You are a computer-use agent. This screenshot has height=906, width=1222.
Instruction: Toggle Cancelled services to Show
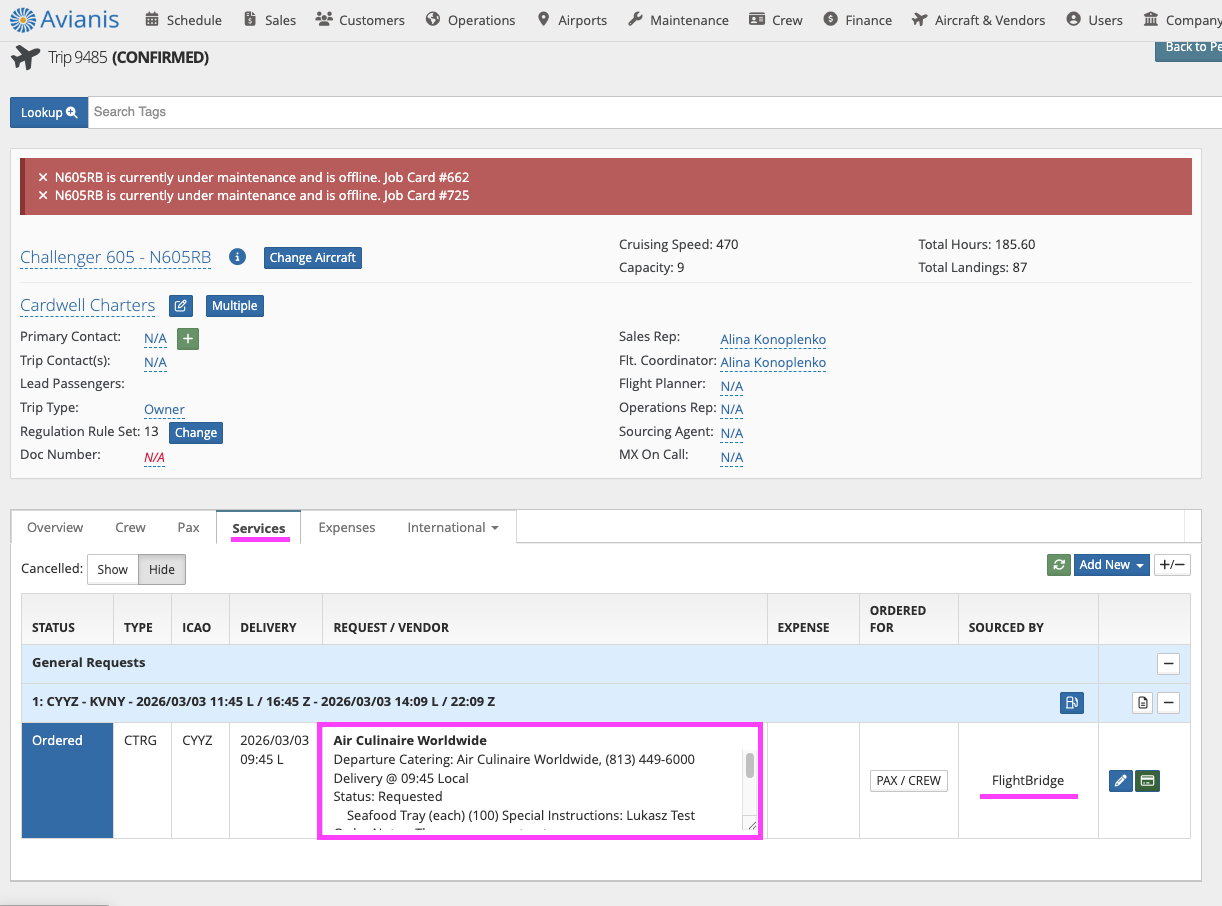[x=112, y=569]
